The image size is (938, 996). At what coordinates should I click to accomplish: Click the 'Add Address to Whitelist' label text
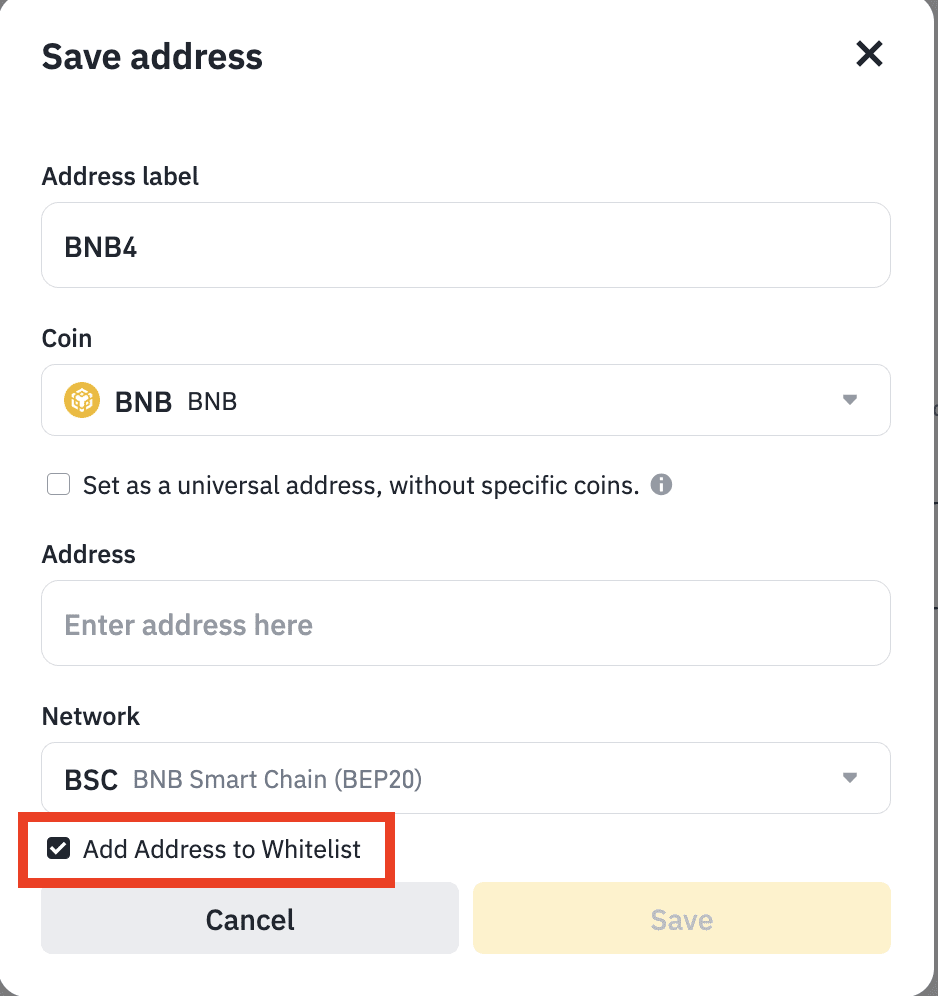(221, 850)
